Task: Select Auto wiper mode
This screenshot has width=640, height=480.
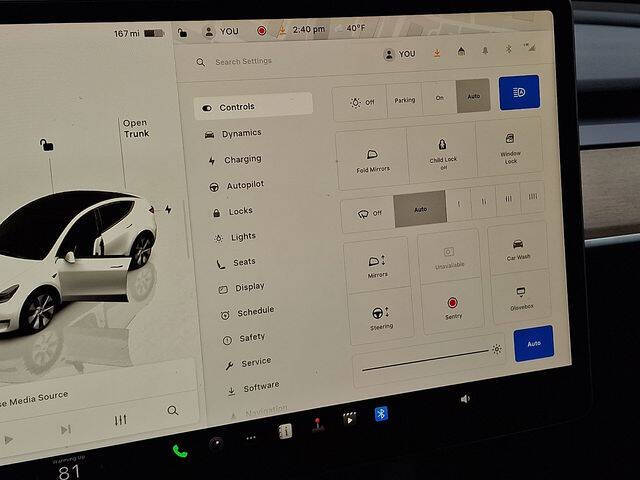Action: [420, 209]
